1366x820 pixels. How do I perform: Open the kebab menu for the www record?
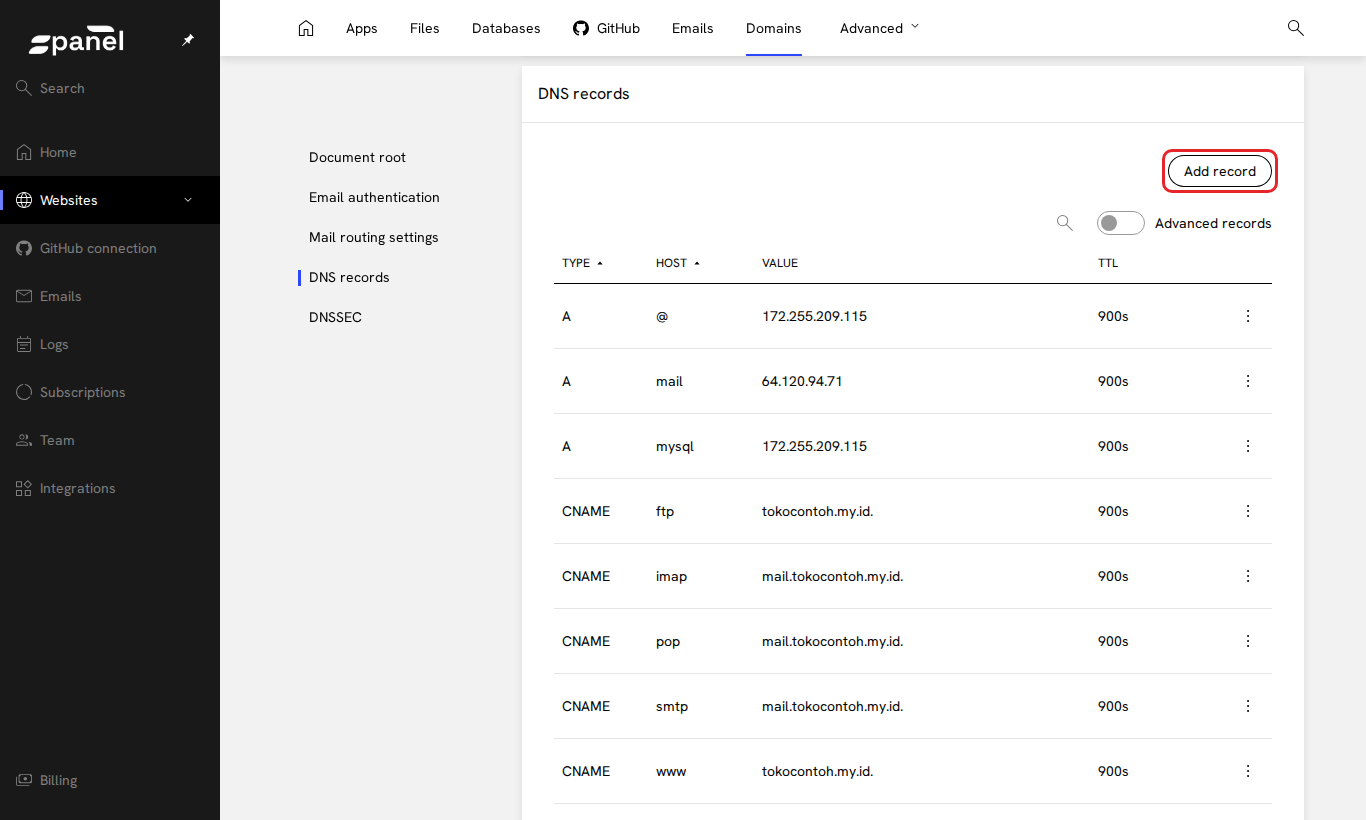point(1247,771)
